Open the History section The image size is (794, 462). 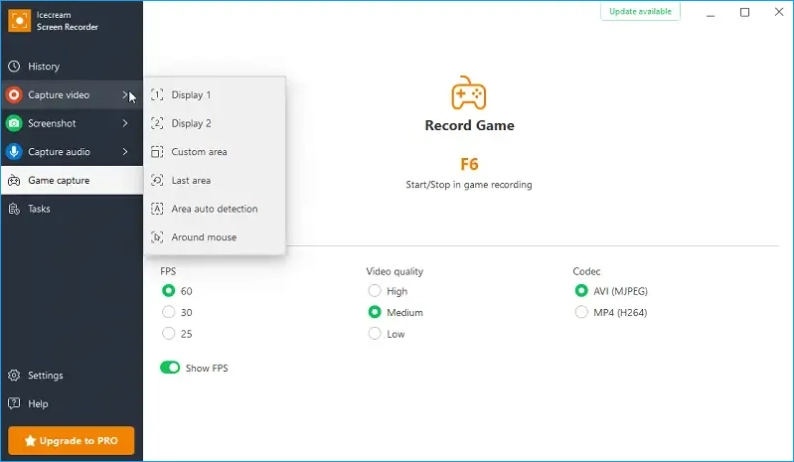point(72,66)
